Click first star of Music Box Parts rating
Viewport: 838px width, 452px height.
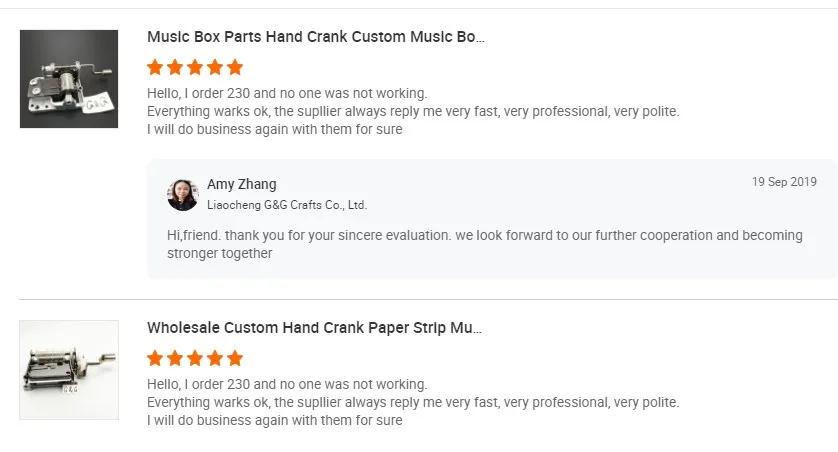155,68
